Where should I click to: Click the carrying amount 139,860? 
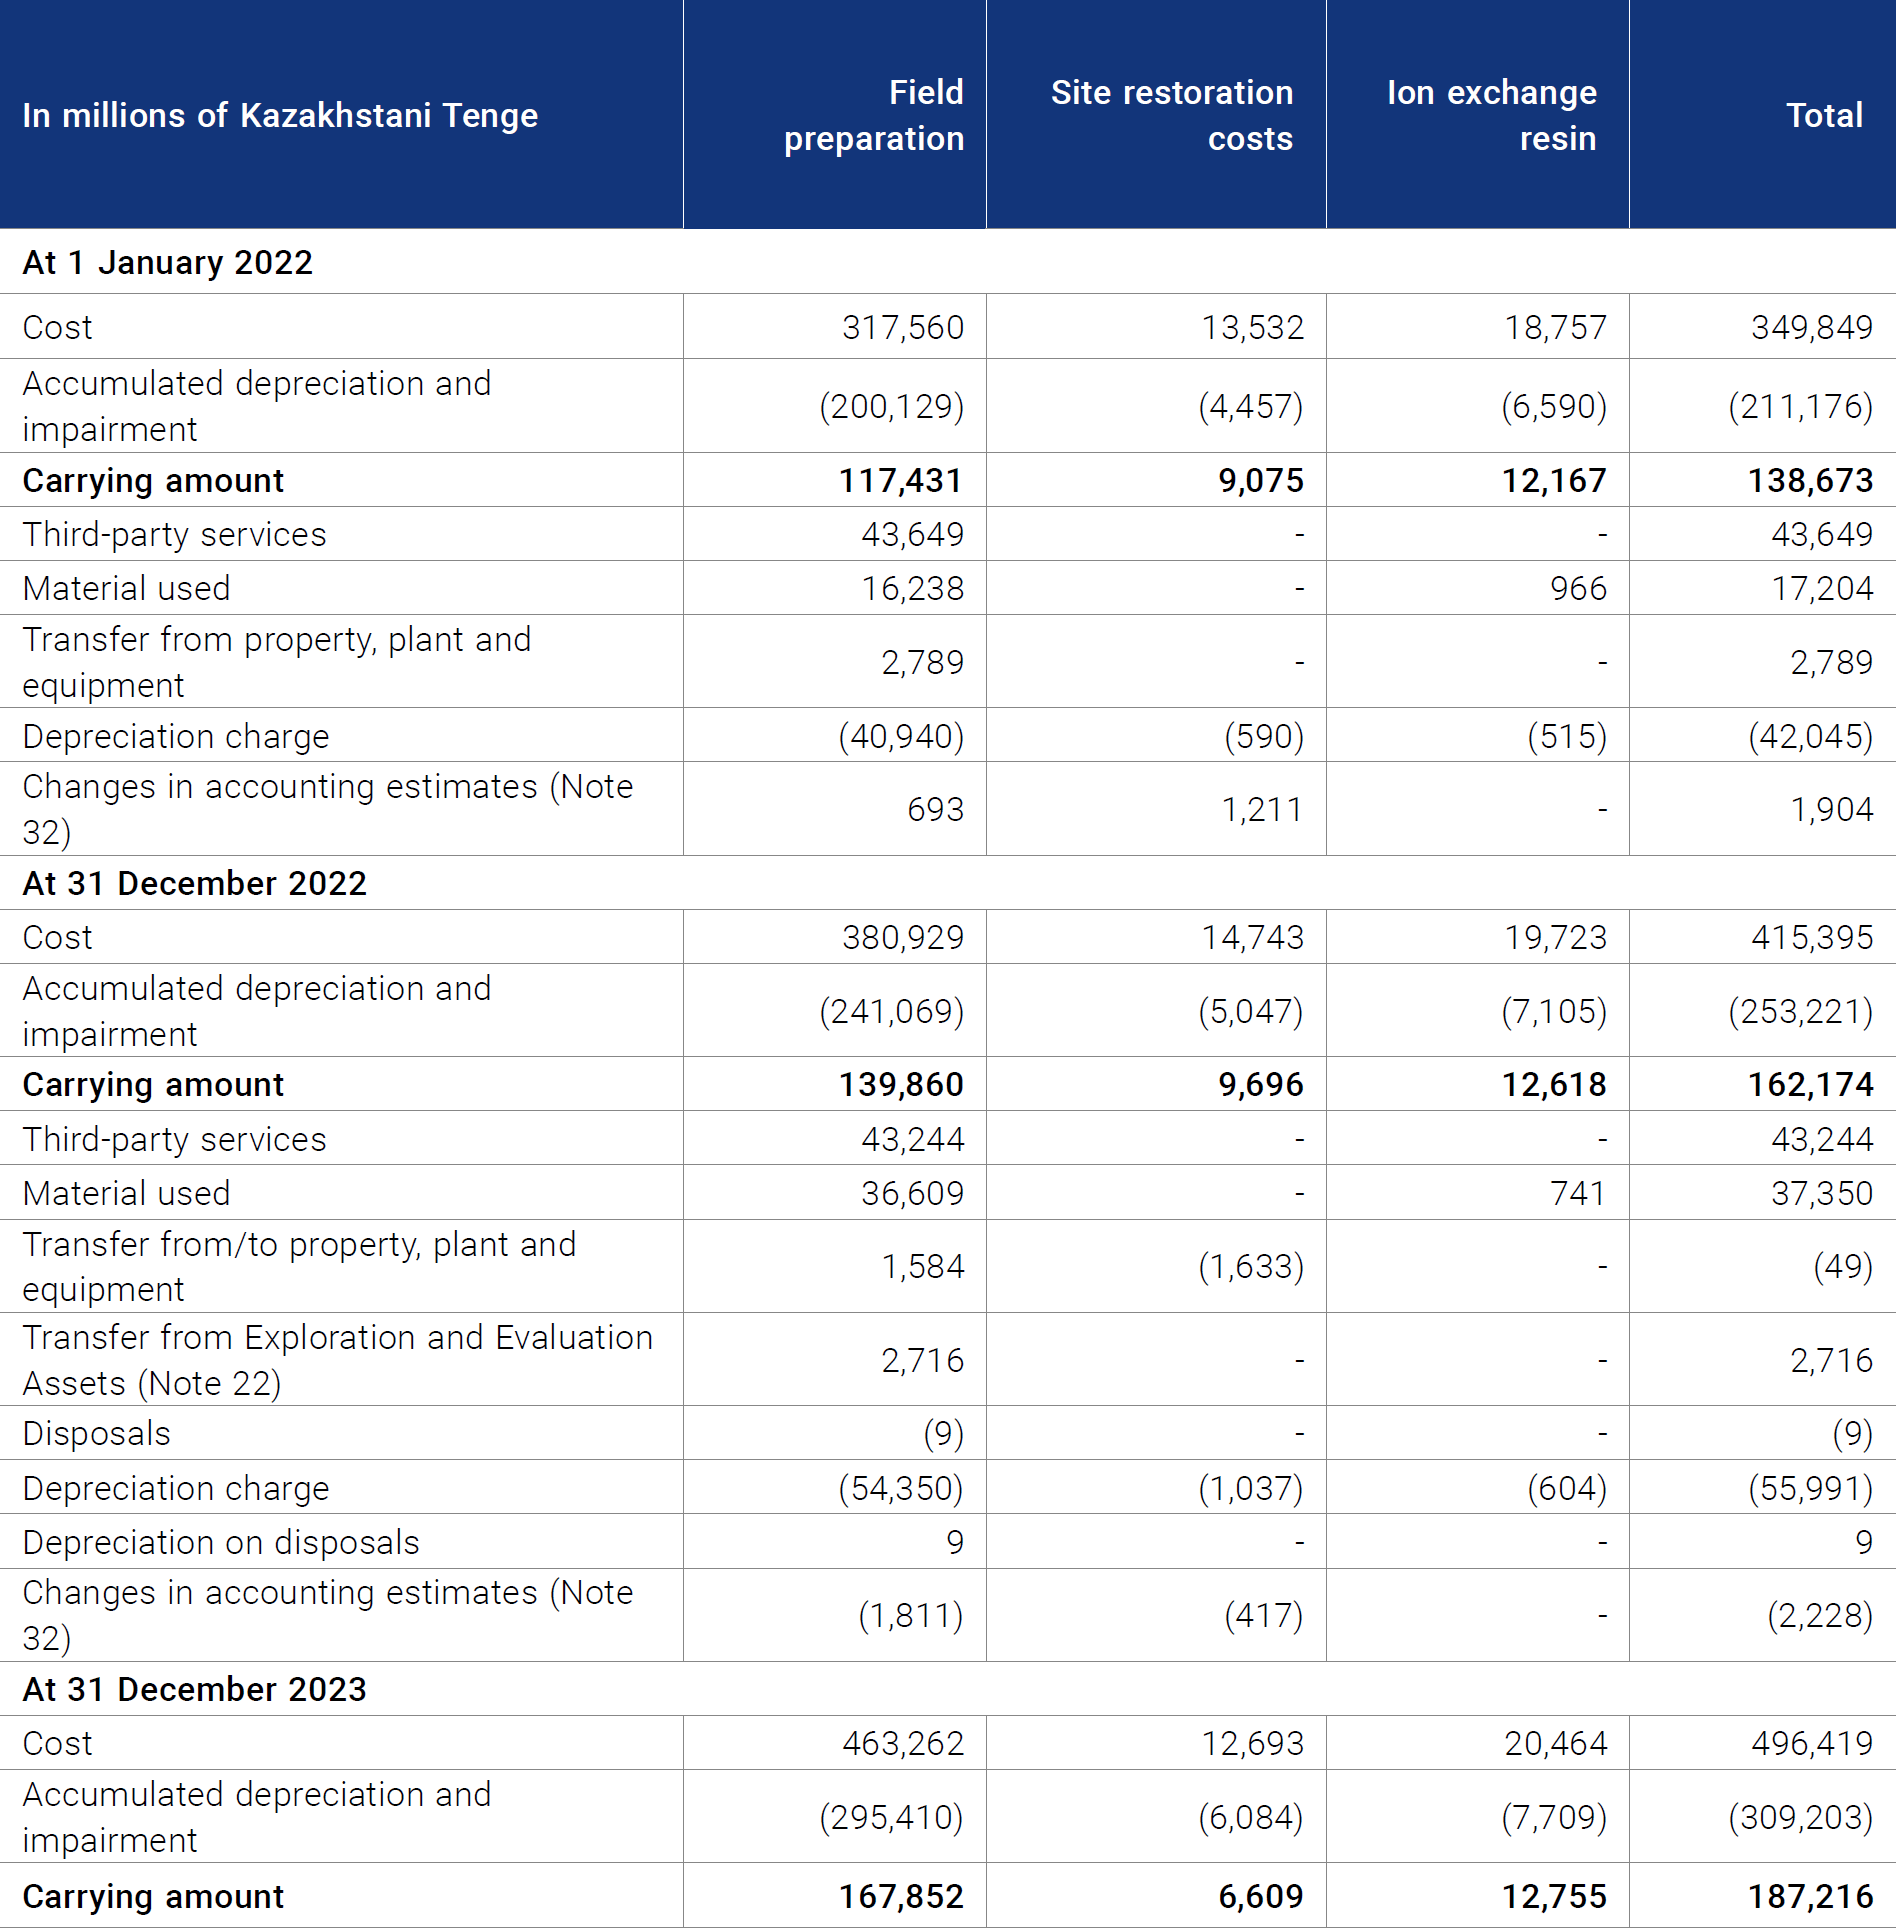[901, 1084]
